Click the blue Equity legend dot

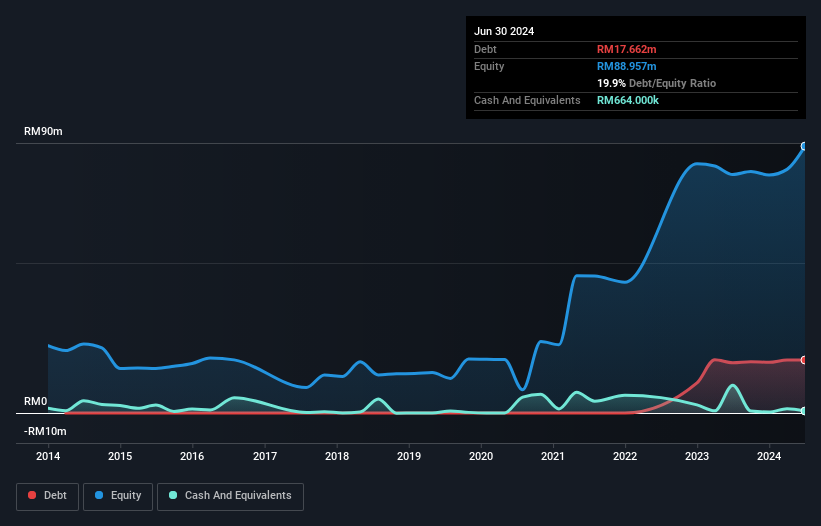click(x=99, y=495)
